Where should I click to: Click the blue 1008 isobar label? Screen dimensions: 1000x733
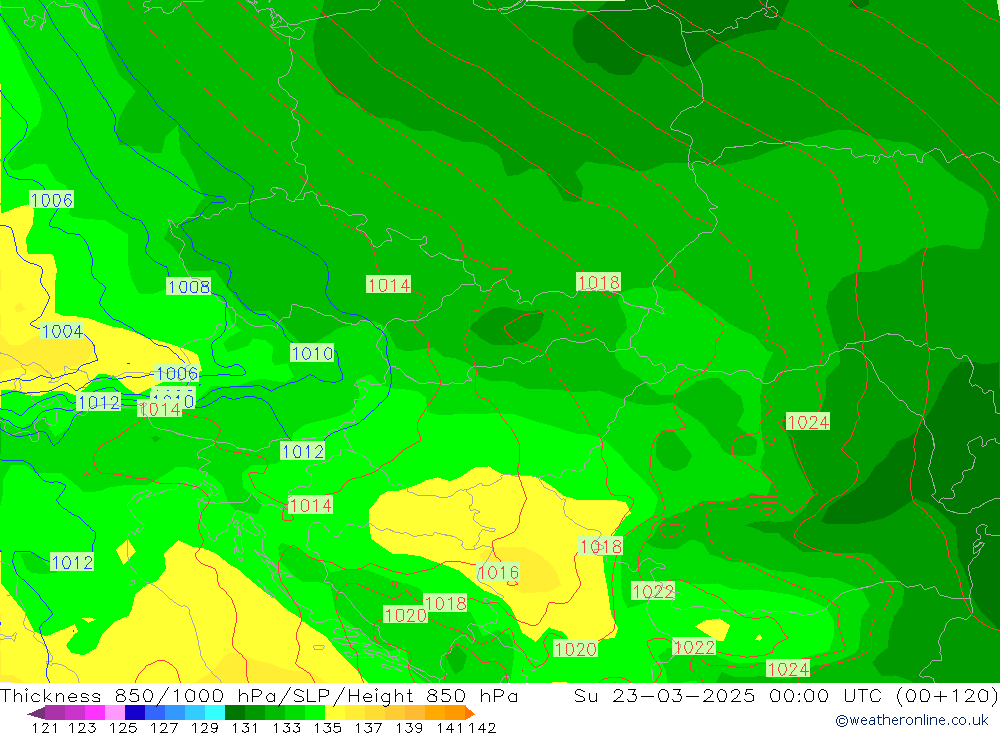pos(189,286)
